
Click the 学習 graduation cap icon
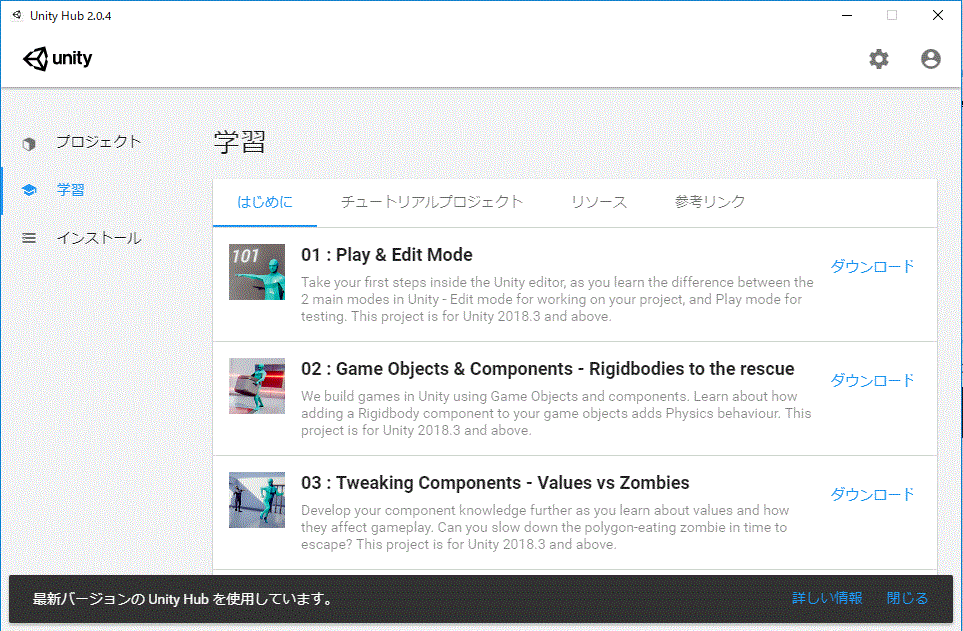point(29,190)
